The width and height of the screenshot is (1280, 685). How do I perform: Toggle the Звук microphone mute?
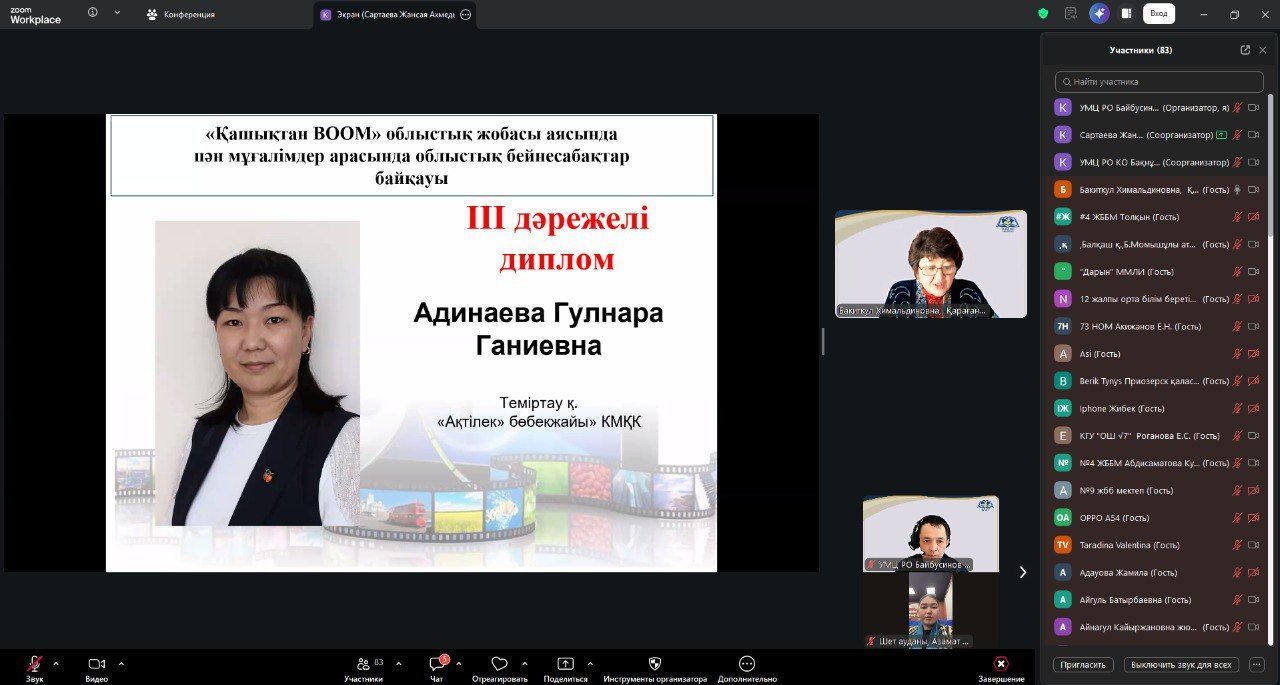click(x=34, y=666)
